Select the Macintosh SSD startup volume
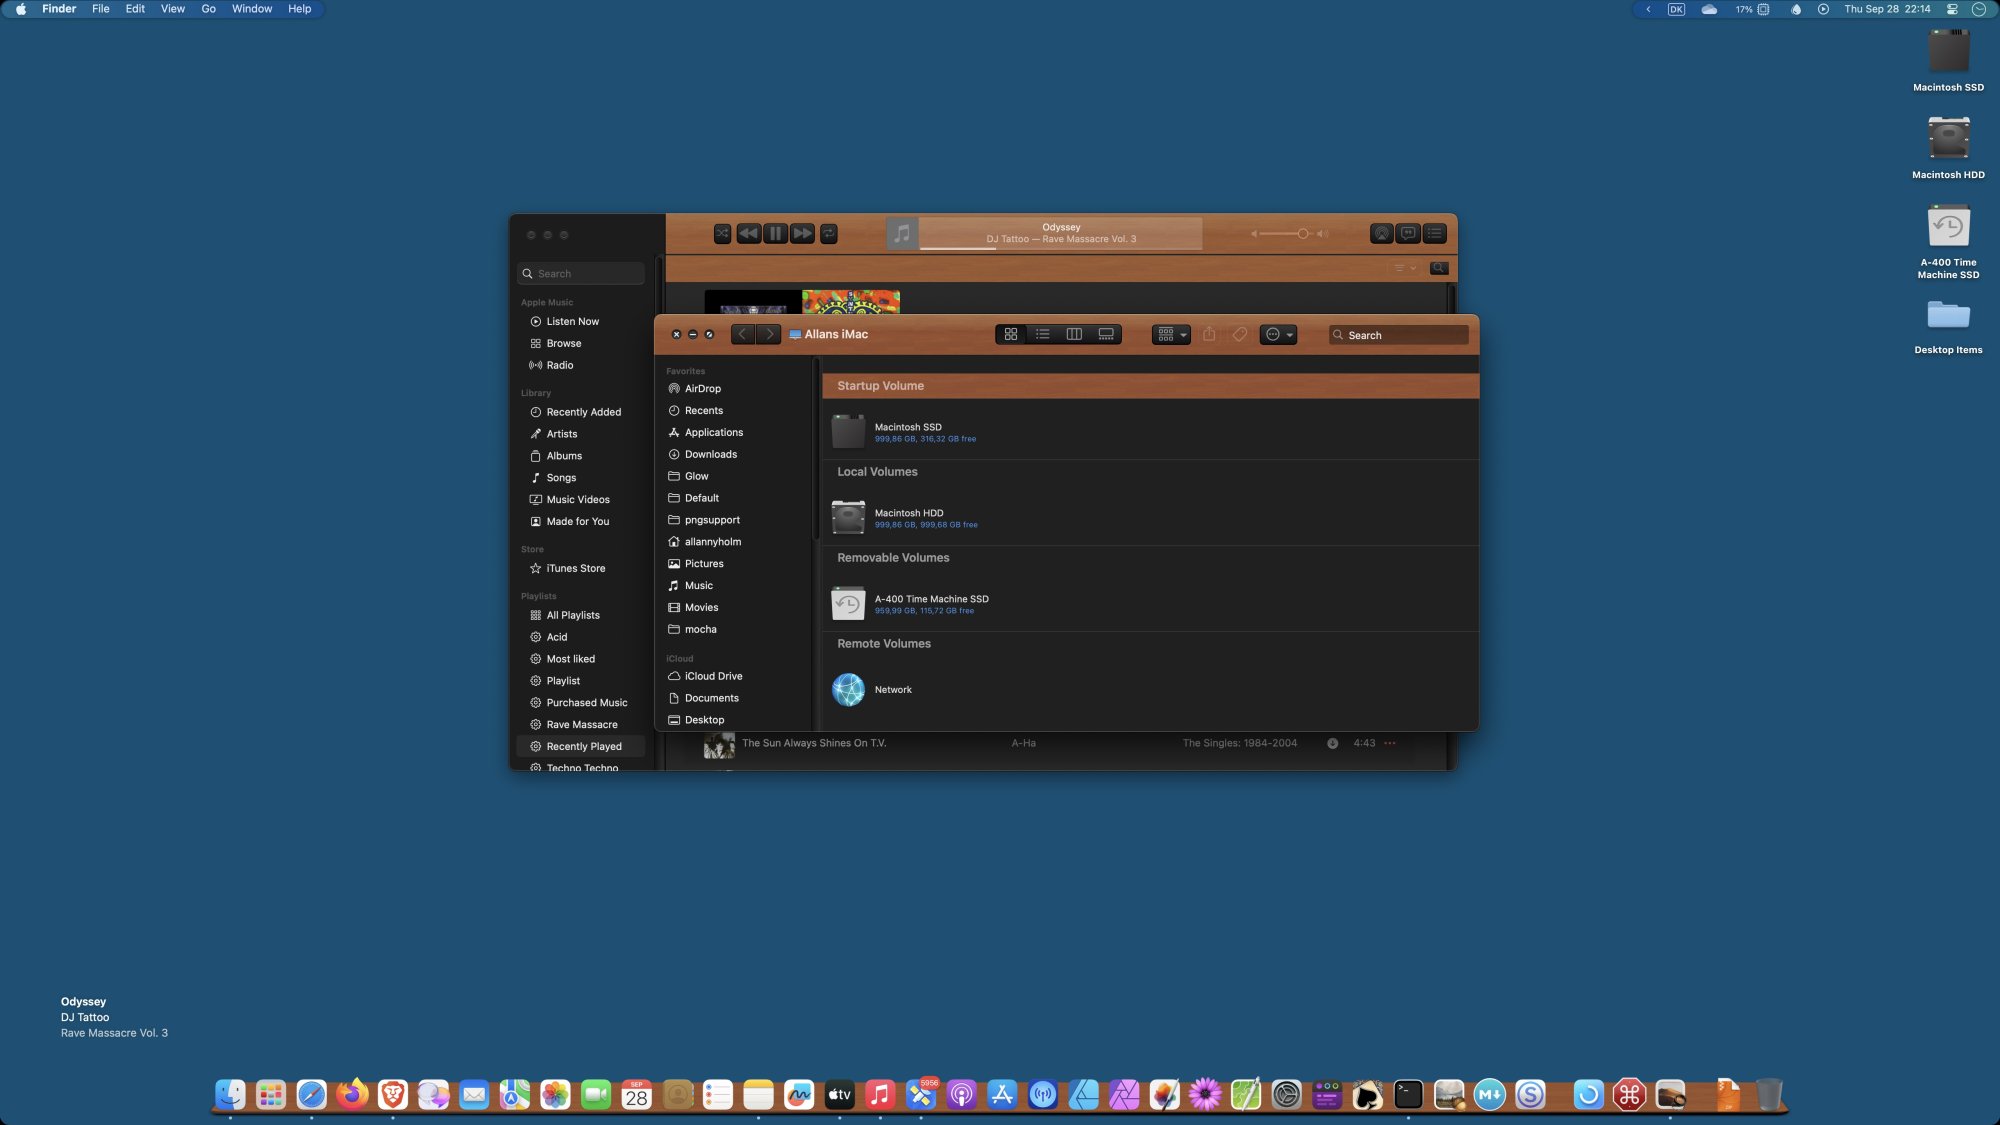The image size is (2000, 1125). tap(908, 430)
